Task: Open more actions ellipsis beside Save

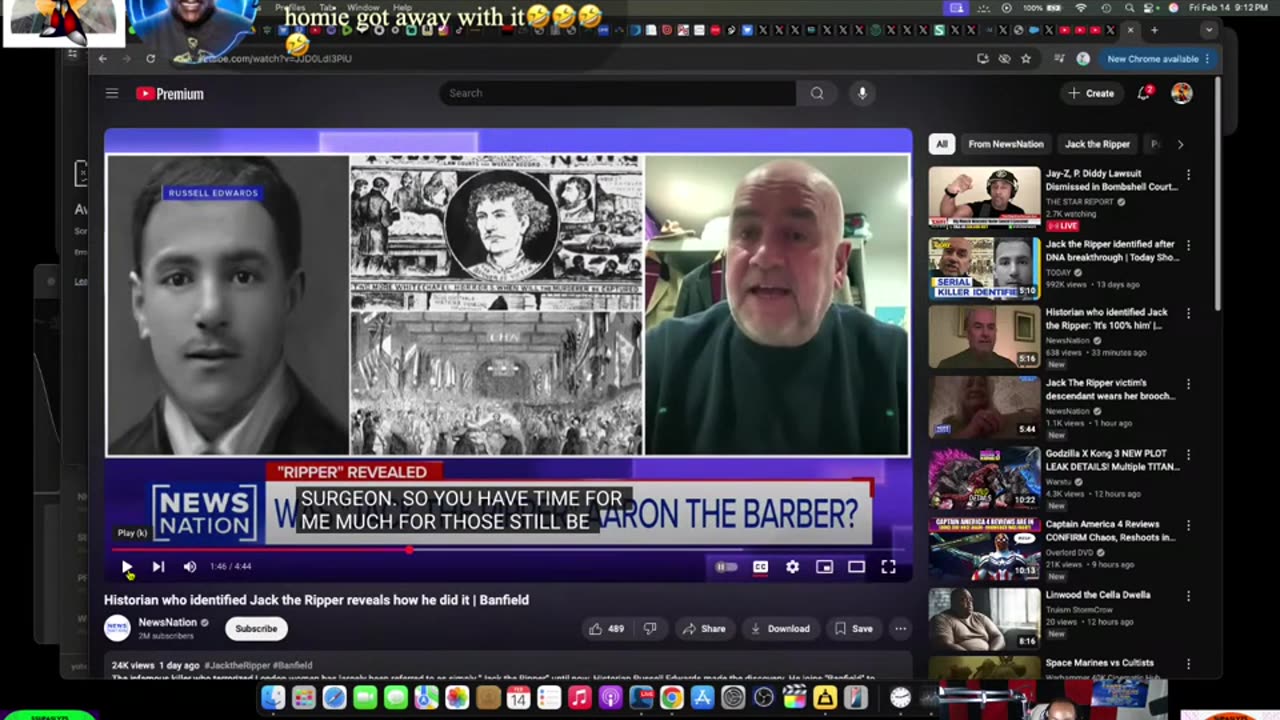Action: pos(900,629)
